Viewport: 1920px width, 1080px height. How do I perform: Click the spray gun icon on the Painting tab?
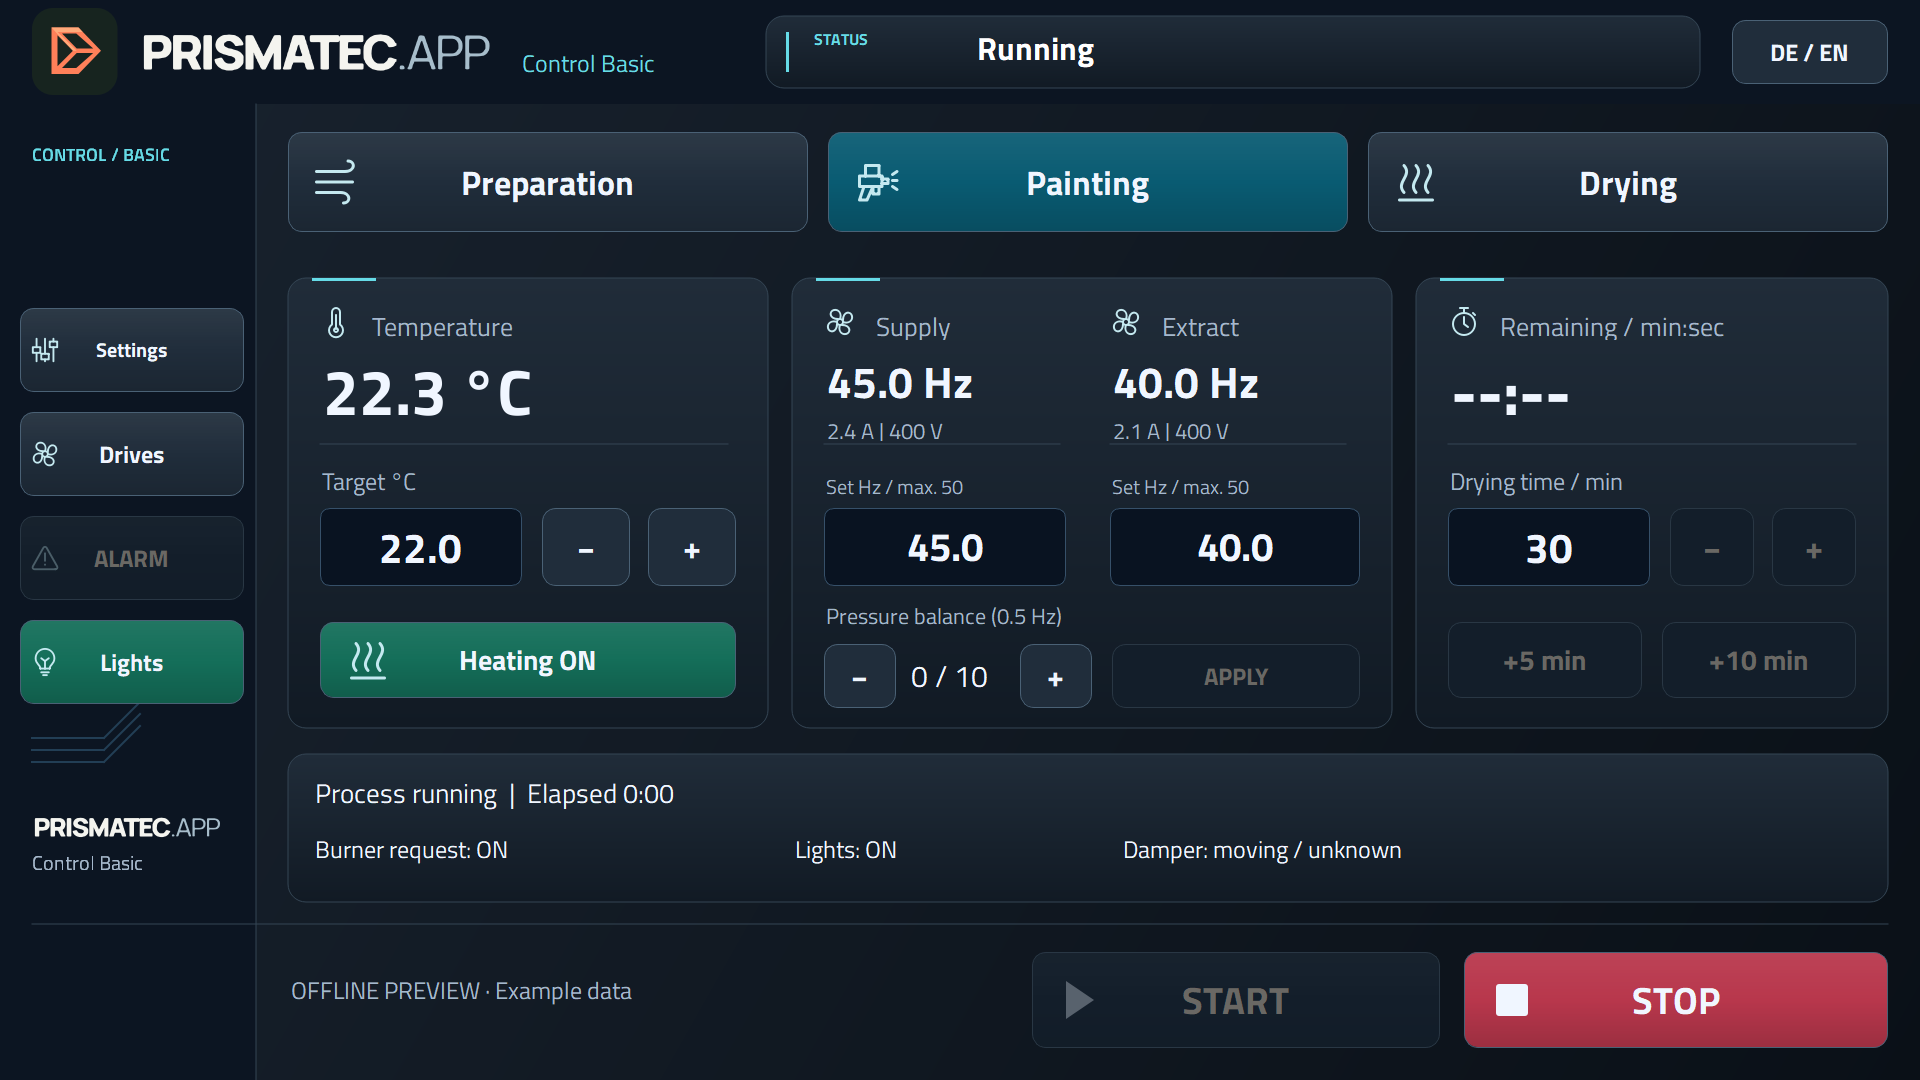[x=878, y=182]
